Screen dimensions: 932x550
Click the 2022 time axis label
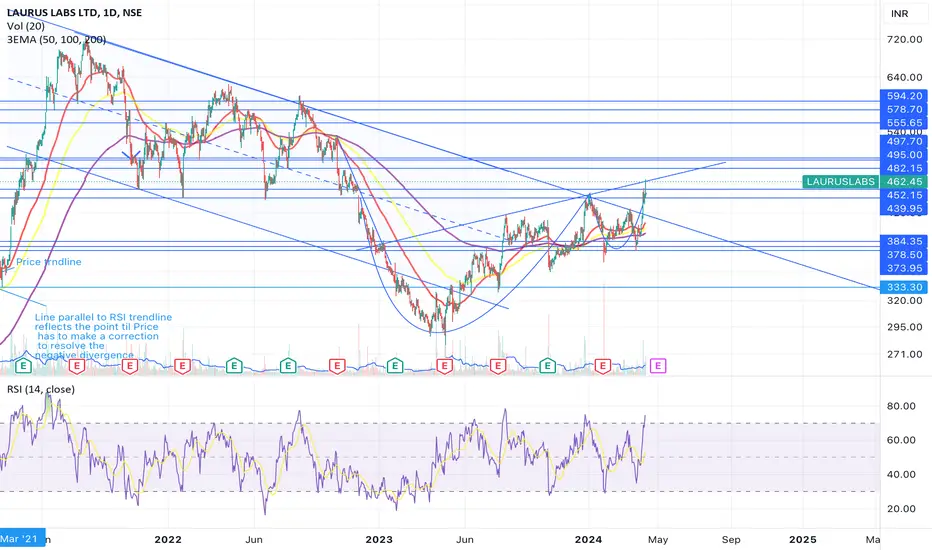(168, 539)
